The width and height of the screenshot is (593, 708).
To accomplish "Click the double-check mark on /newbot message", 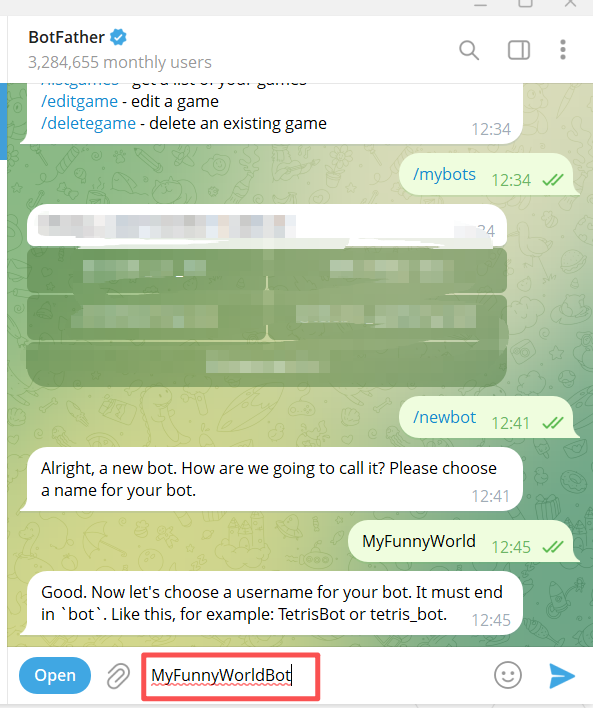I will (x=553, y=423).
